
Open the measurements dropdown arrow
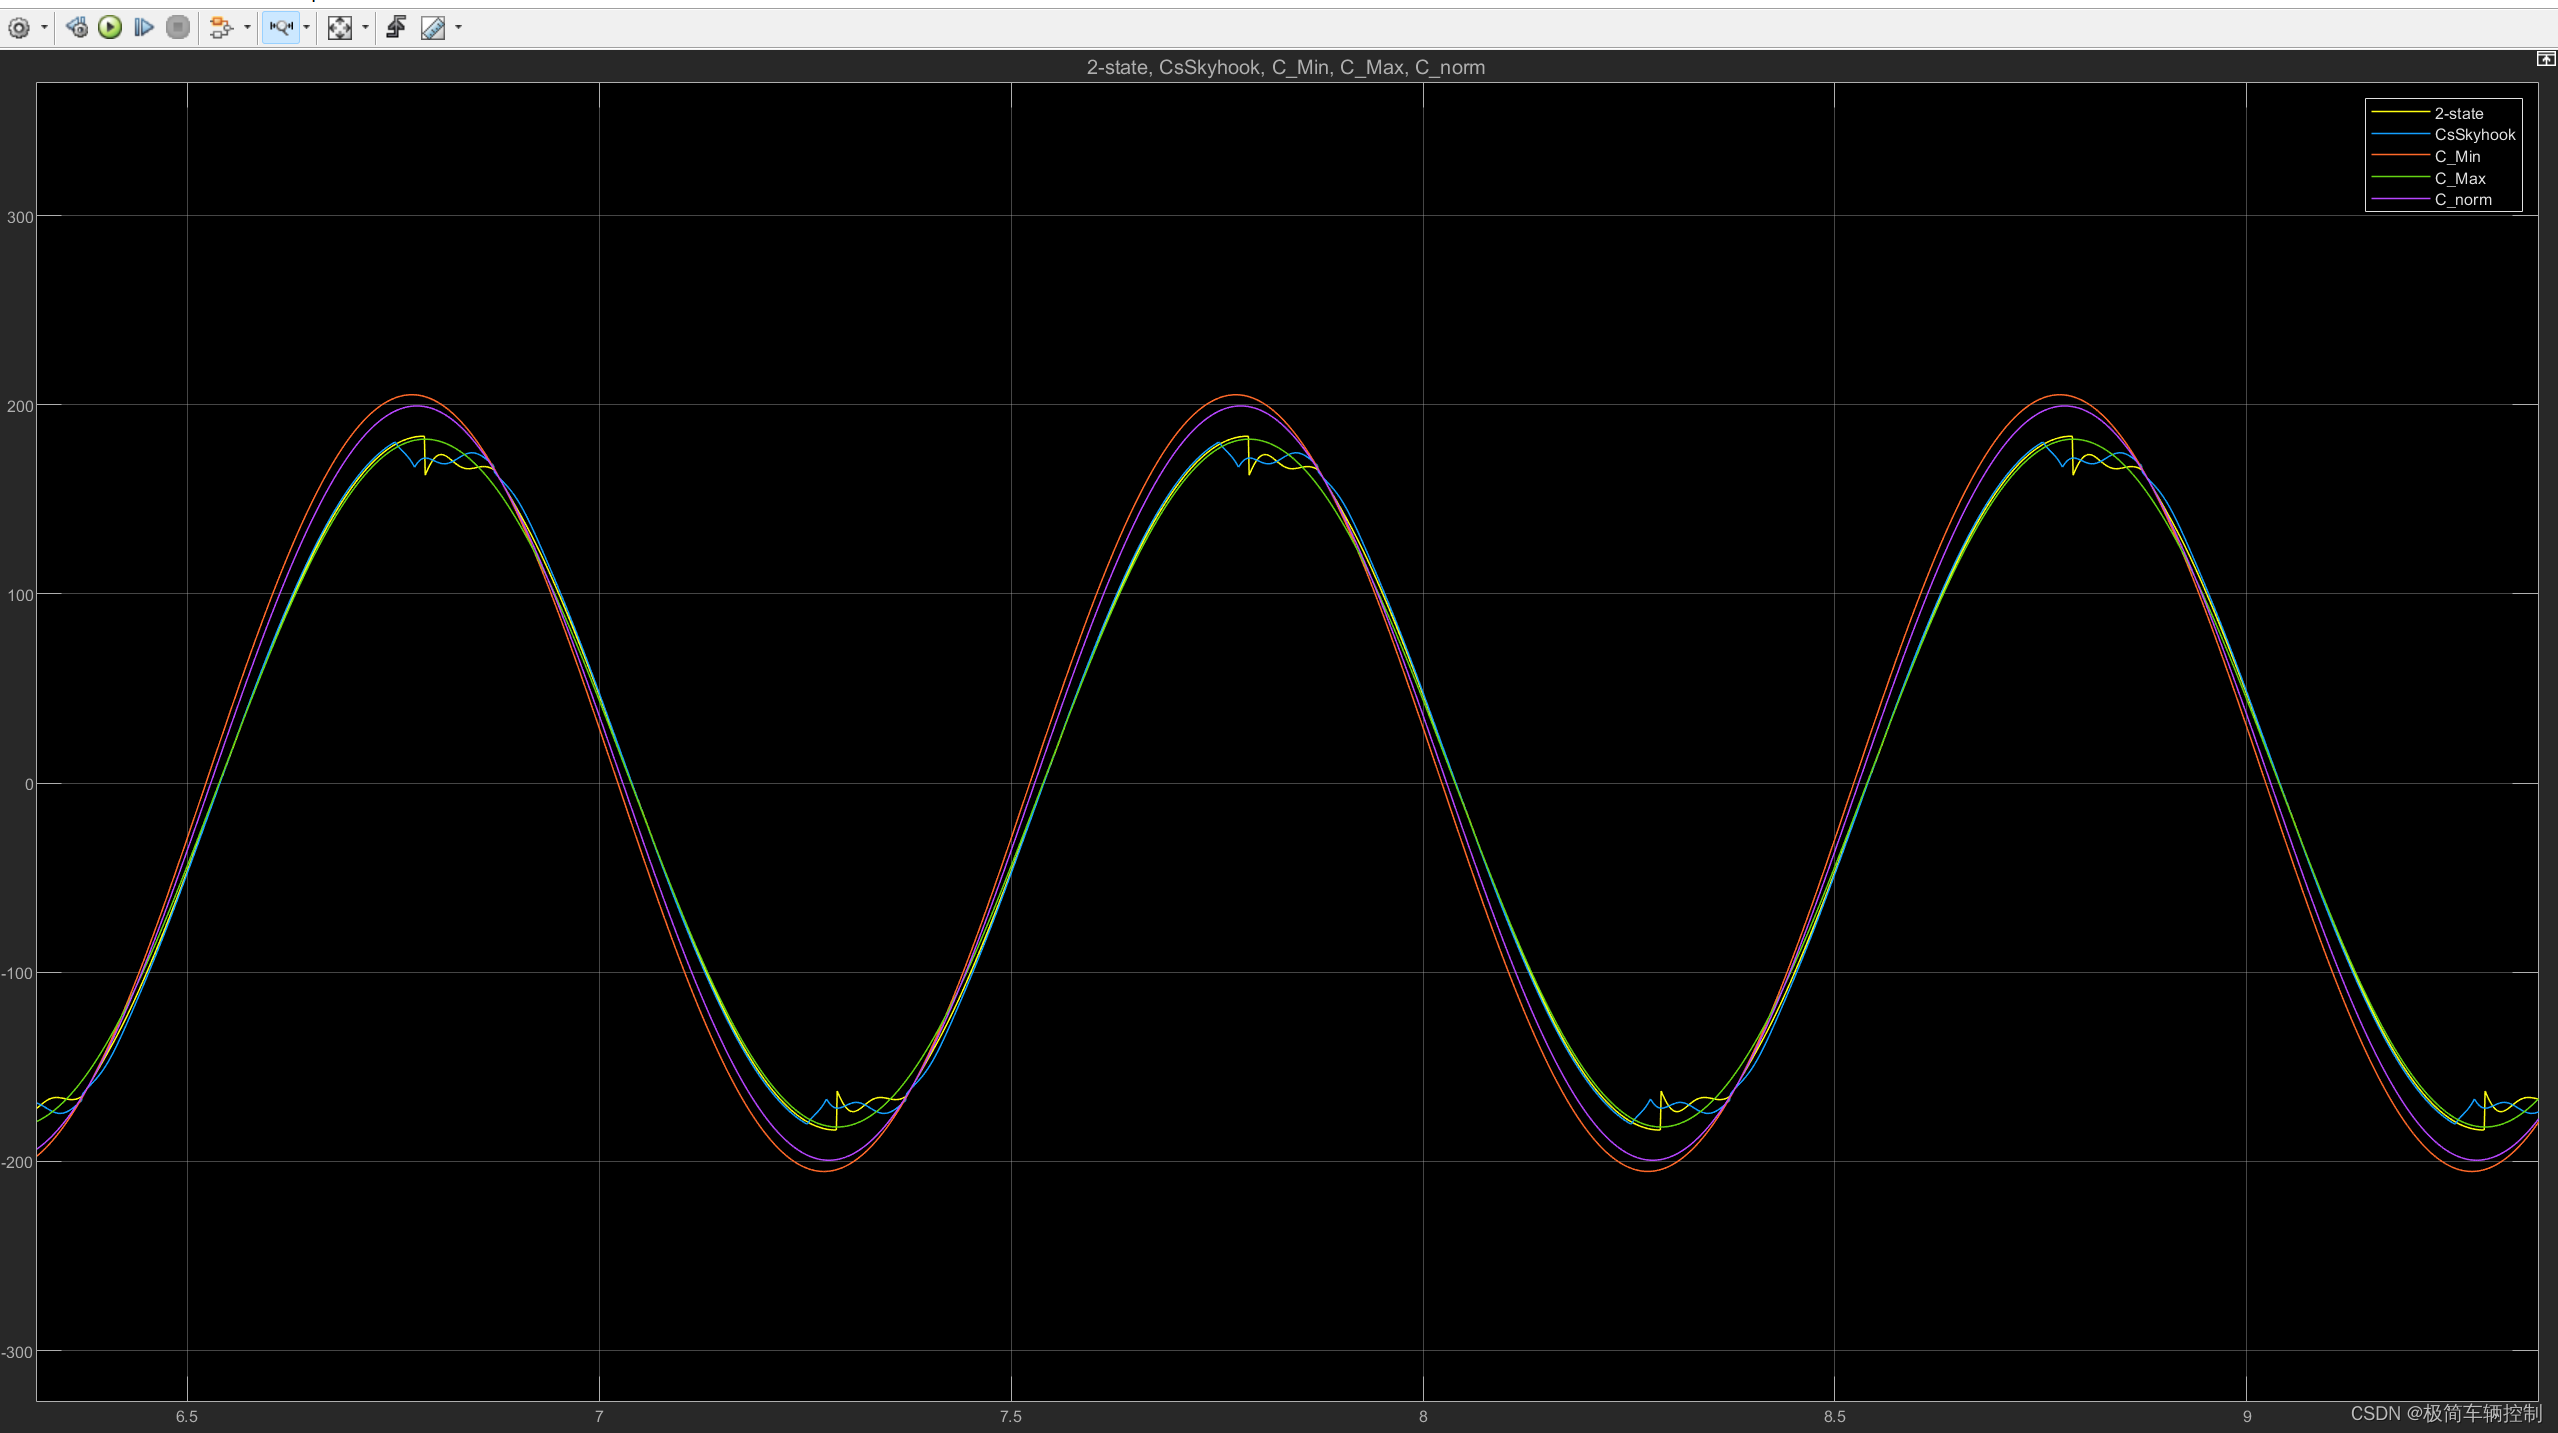459,28
